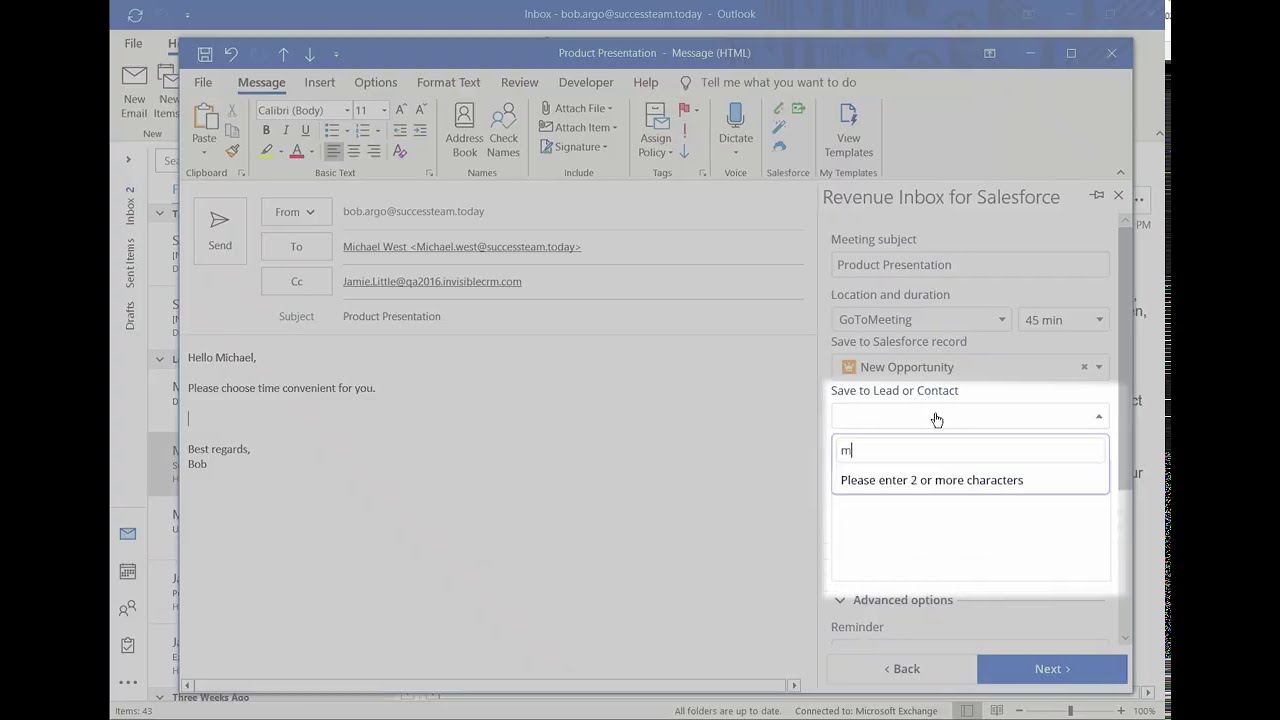This screenshot has height=720, width=1280.
Task: Open the GoToMeeting location dropdown
Action: [x=920, y=320]
